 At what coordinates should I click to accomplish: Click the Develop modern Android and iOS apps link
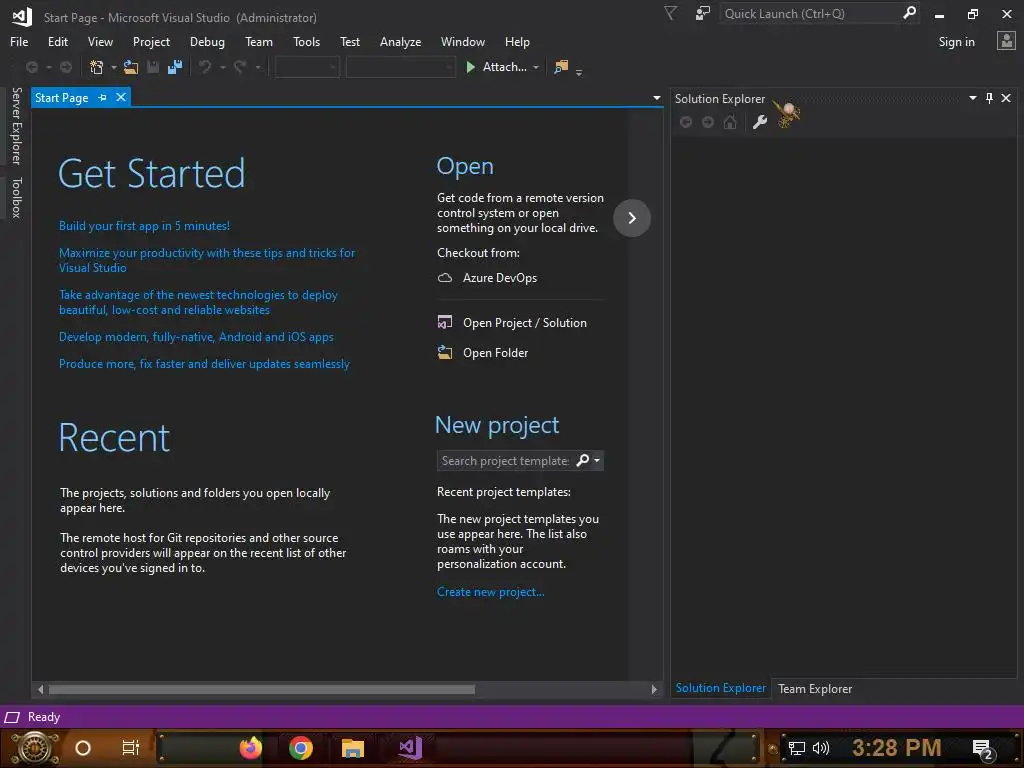196,337
